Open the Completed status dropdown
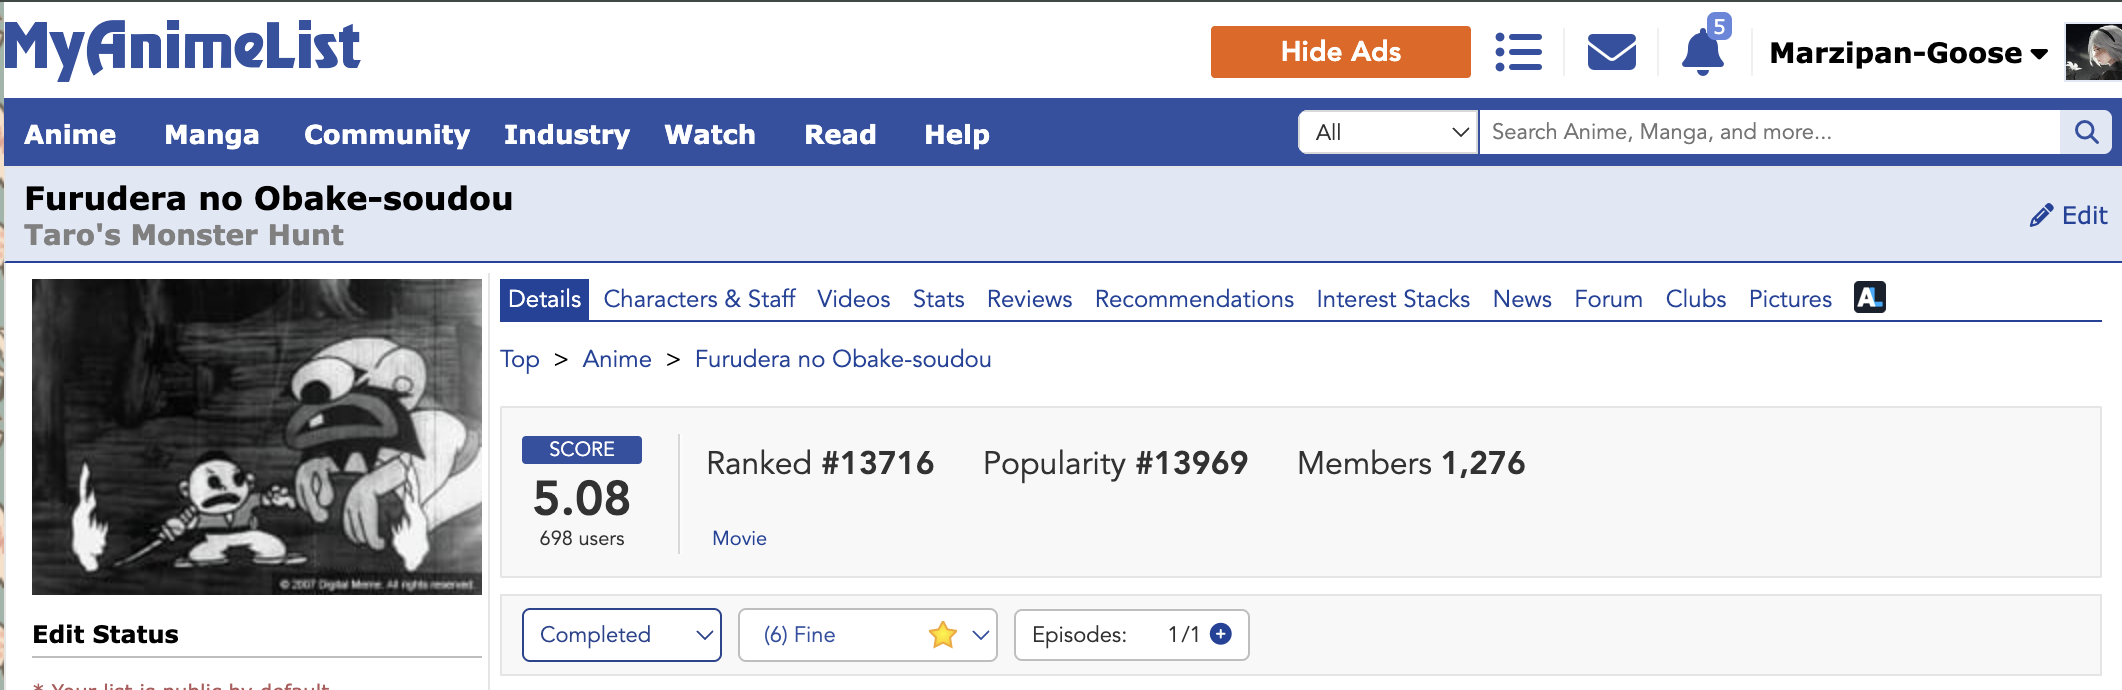 (x=621, y=635)
